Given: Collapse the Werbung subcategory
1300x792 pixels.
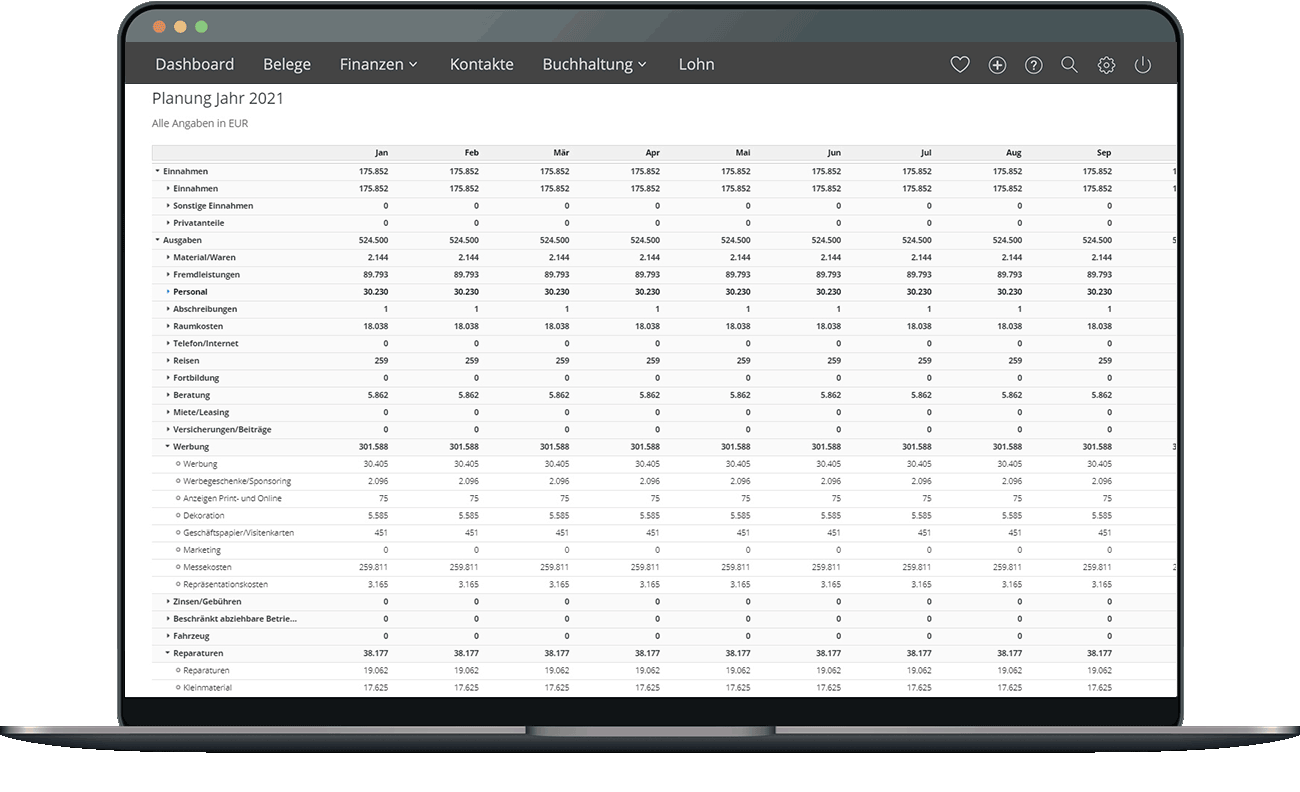Looking at the screenshot, I should pyautogui.click(x=168, y=447).
